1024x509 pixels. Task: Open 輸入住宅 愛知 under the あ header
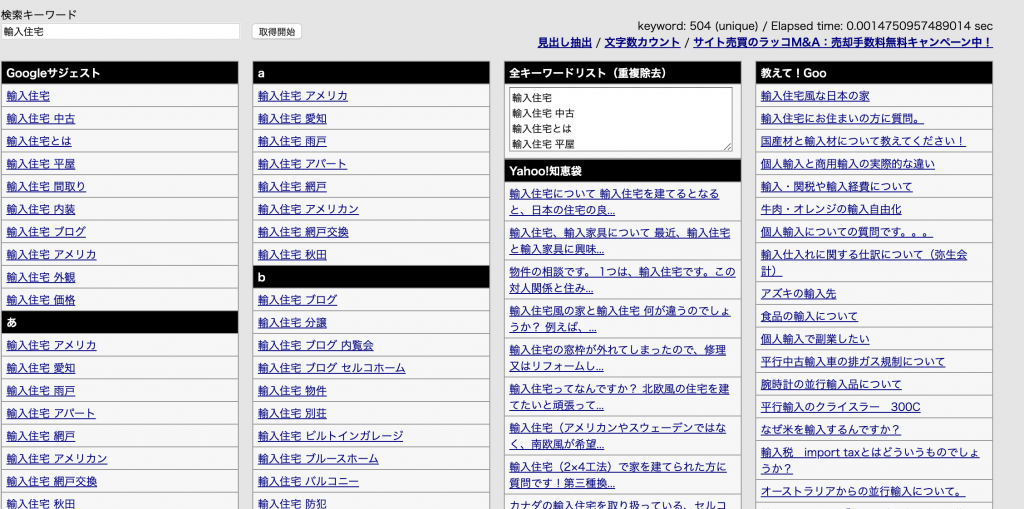tap(40, 368)
